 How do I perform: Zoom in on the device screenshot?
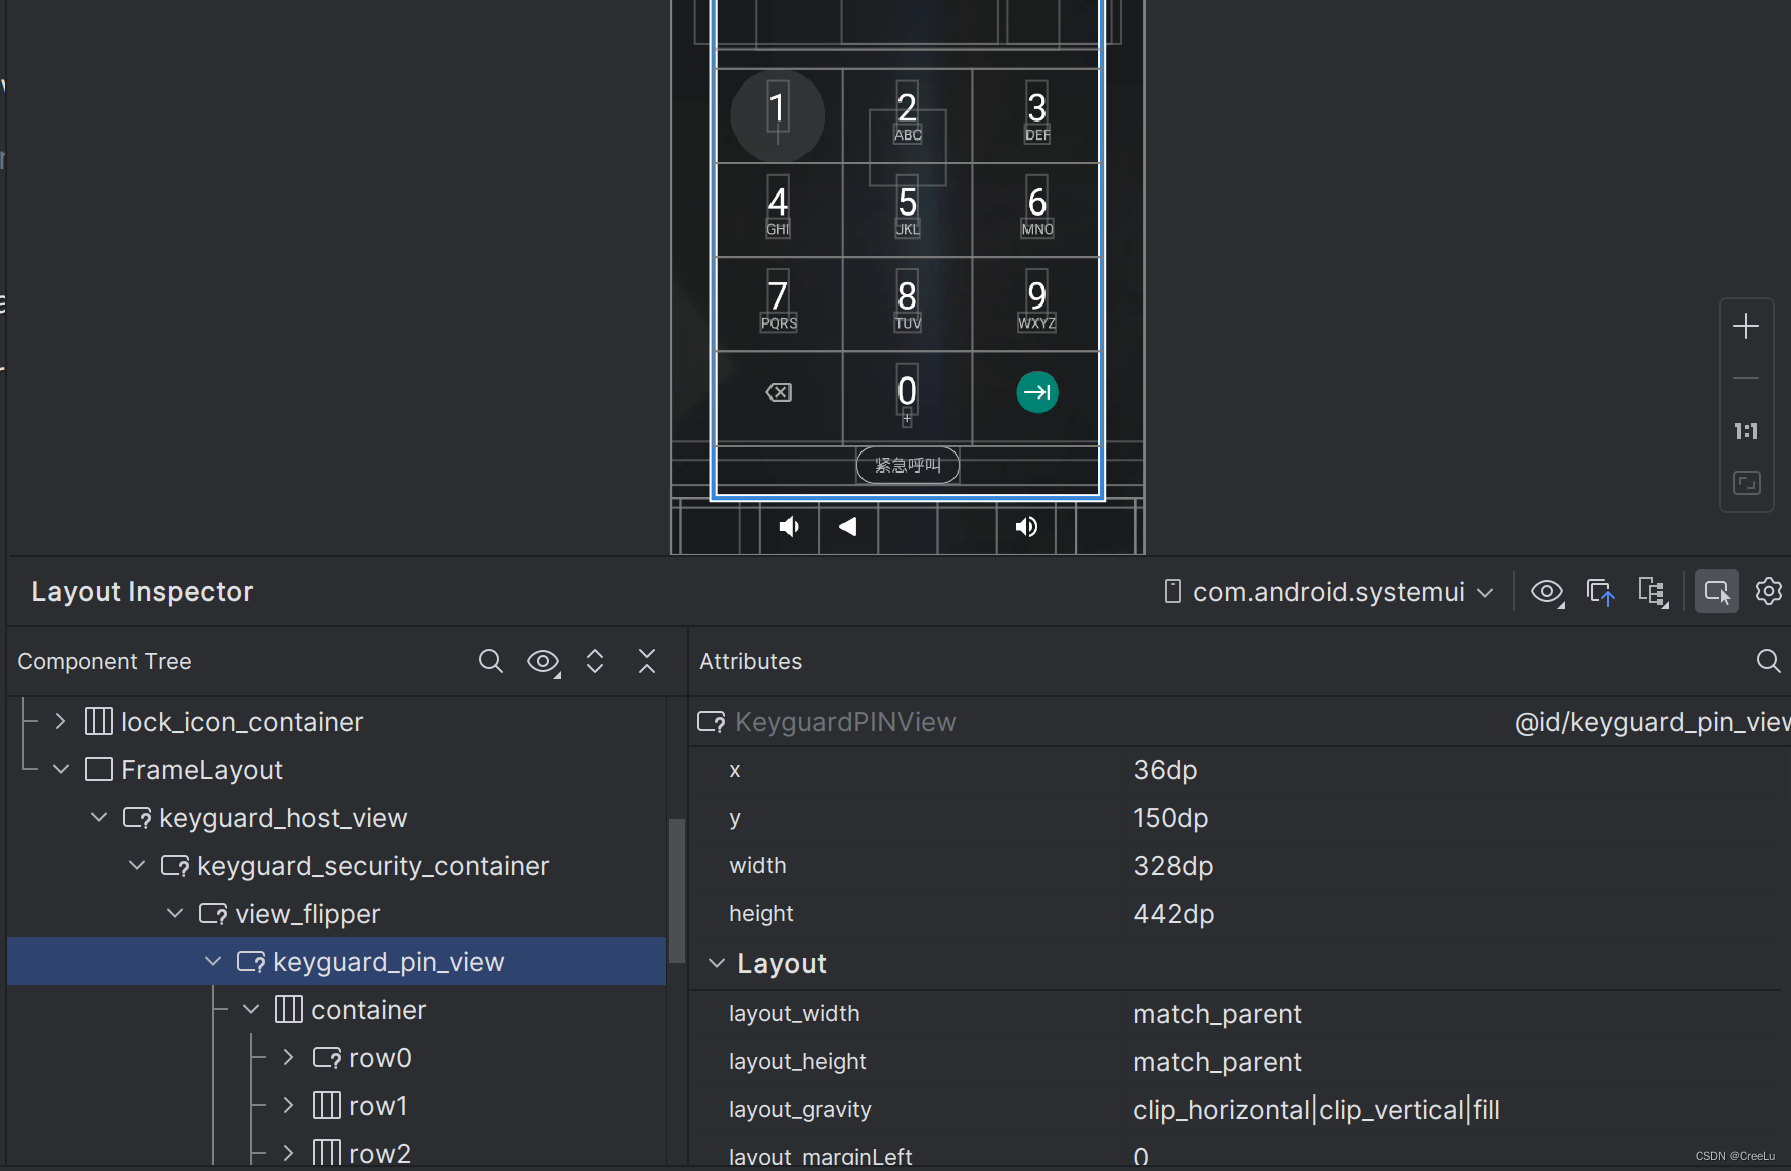tap(1746, 325)
